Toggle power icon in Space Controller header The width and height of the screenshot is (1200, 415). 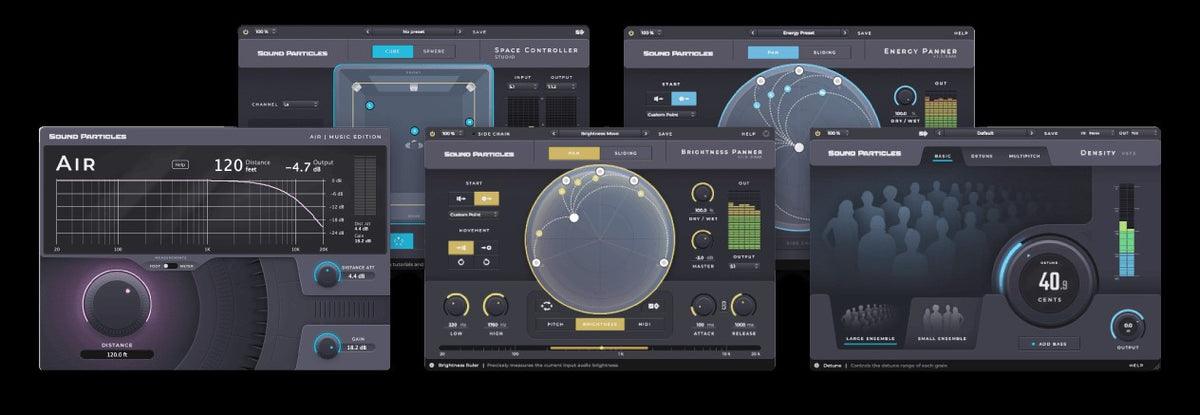pyautogui.click(x=246, y=33)
